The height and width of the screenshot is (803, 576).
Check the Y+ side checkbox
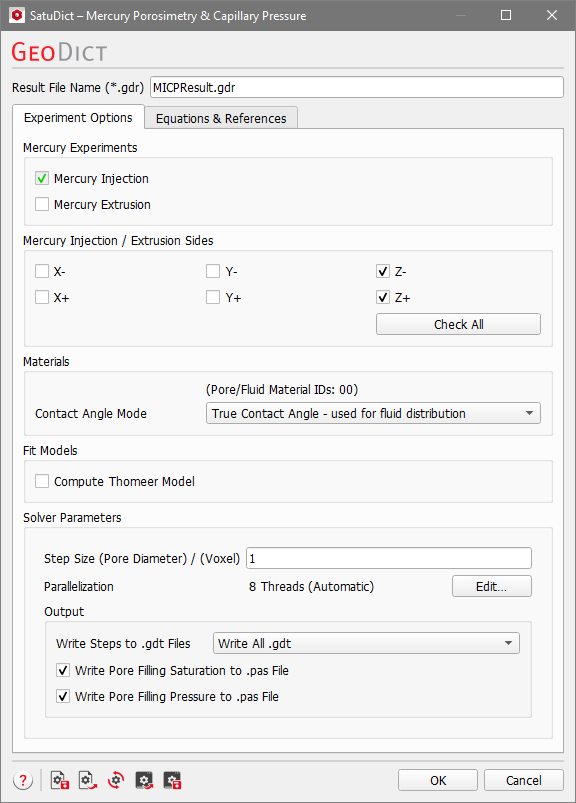[213, 298]
